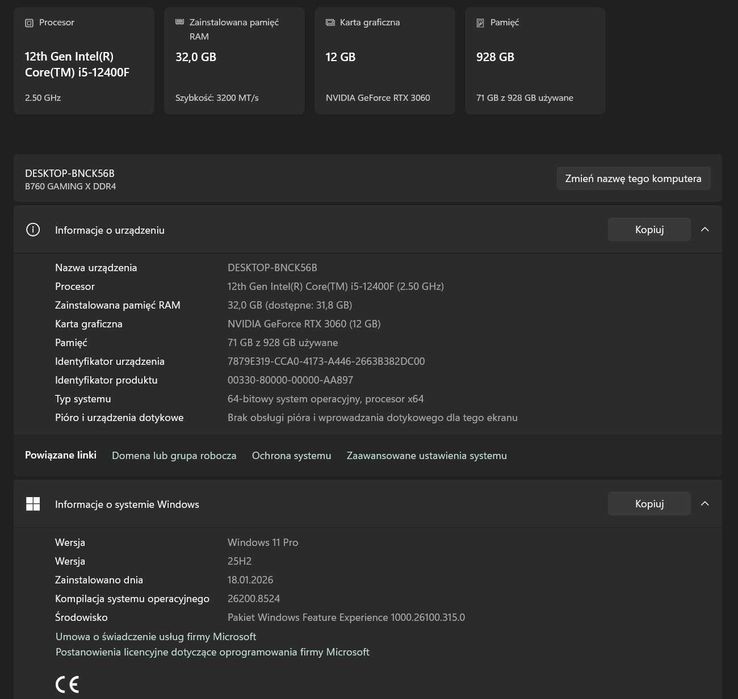The image size is (738, 699).
Task: Click the 25H2 version value
Action: point(240,561)
